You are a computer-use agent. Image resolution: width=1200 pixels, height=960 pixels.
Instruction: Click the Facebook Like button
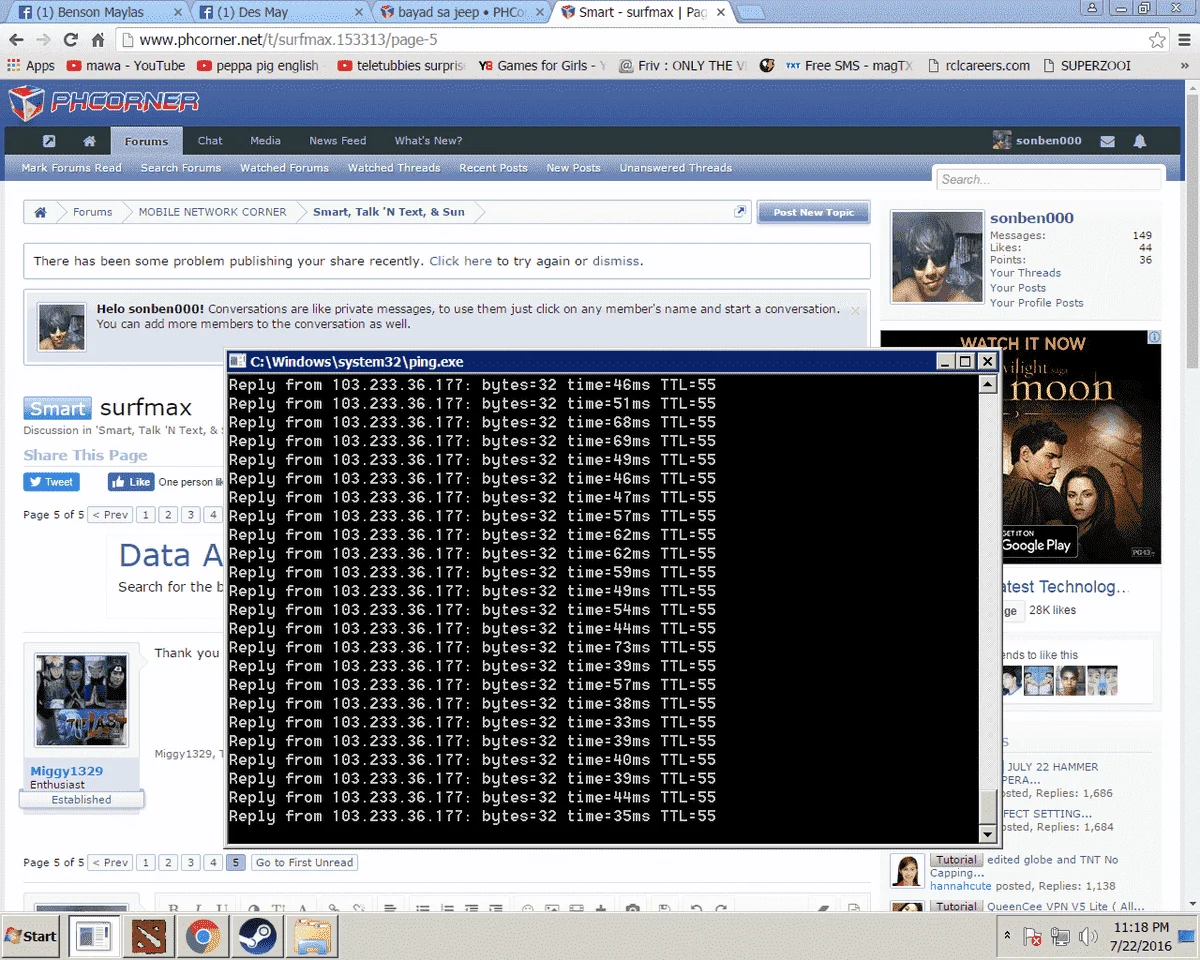(x=131, y=482)
